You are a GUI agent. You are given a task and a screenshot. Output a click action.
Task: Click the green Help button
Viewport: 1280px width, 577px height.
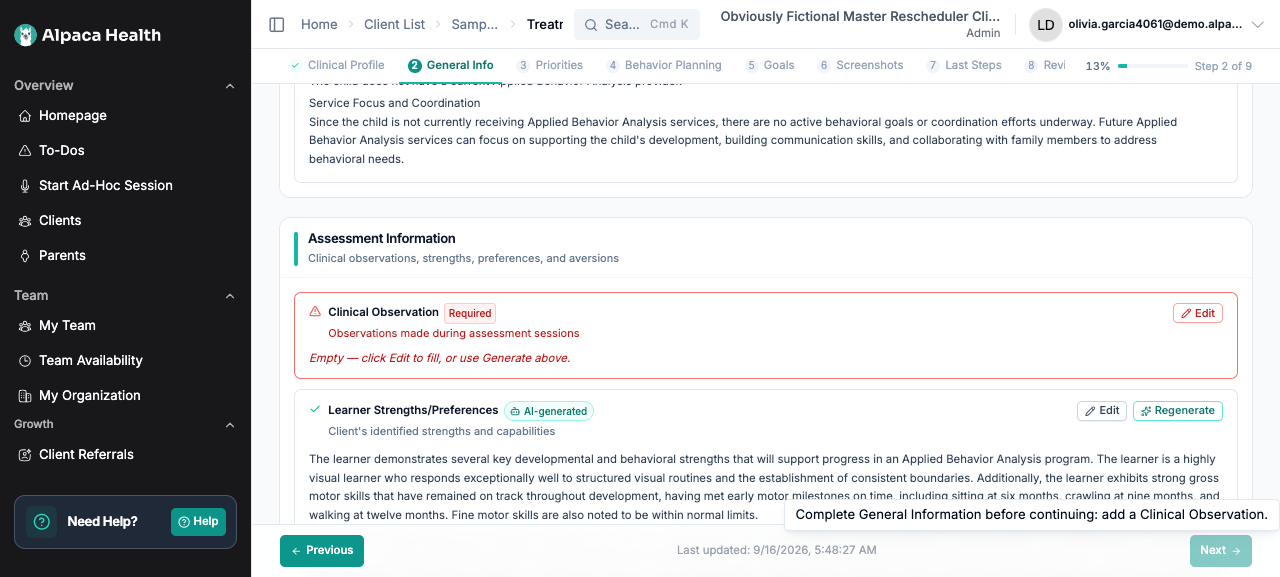[x=198, y=522]
